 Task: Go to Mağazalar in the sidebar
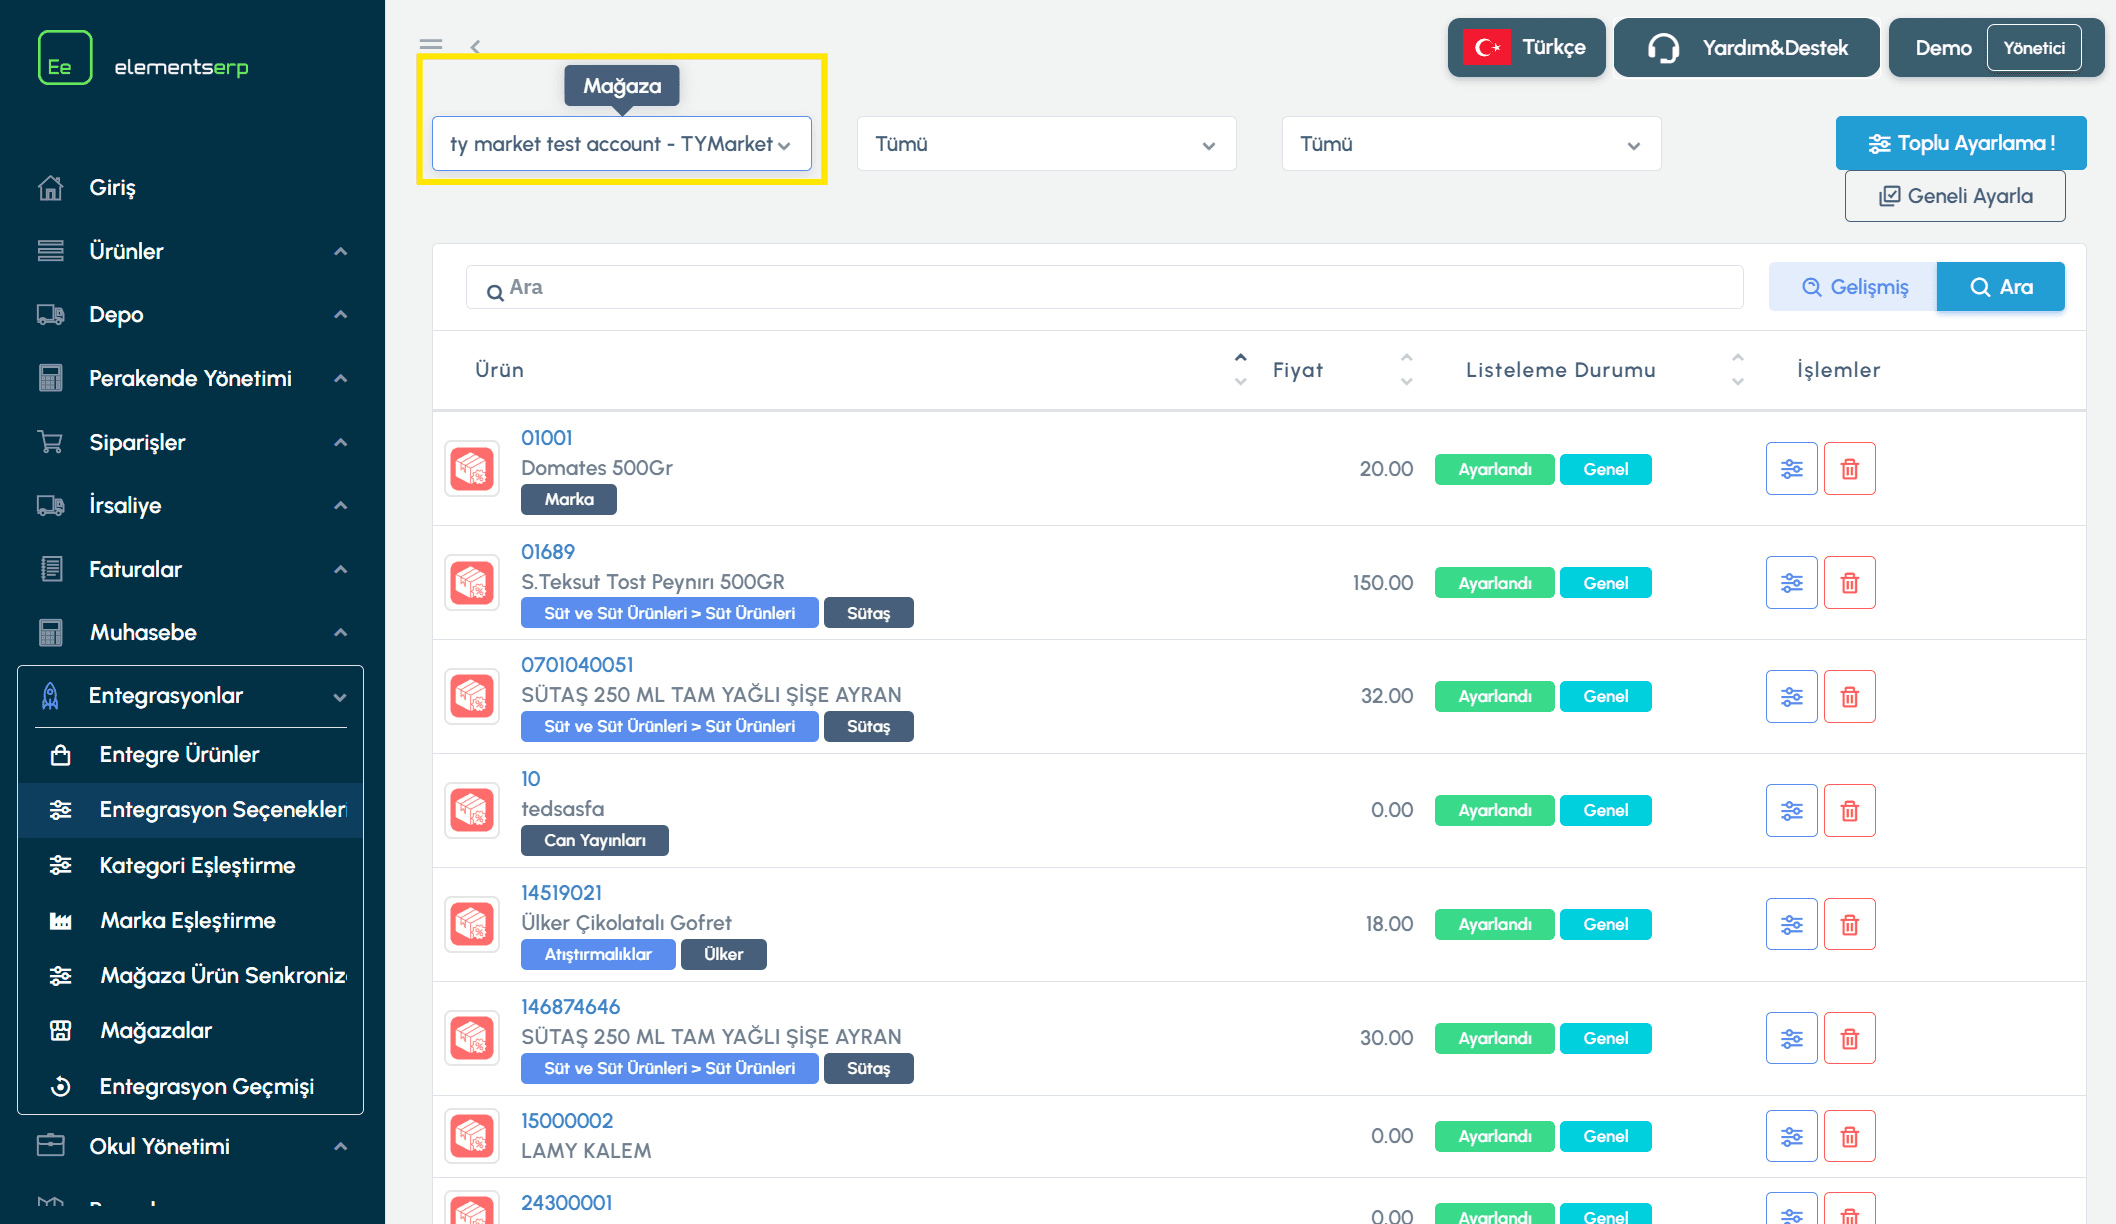coord(156,1031)
